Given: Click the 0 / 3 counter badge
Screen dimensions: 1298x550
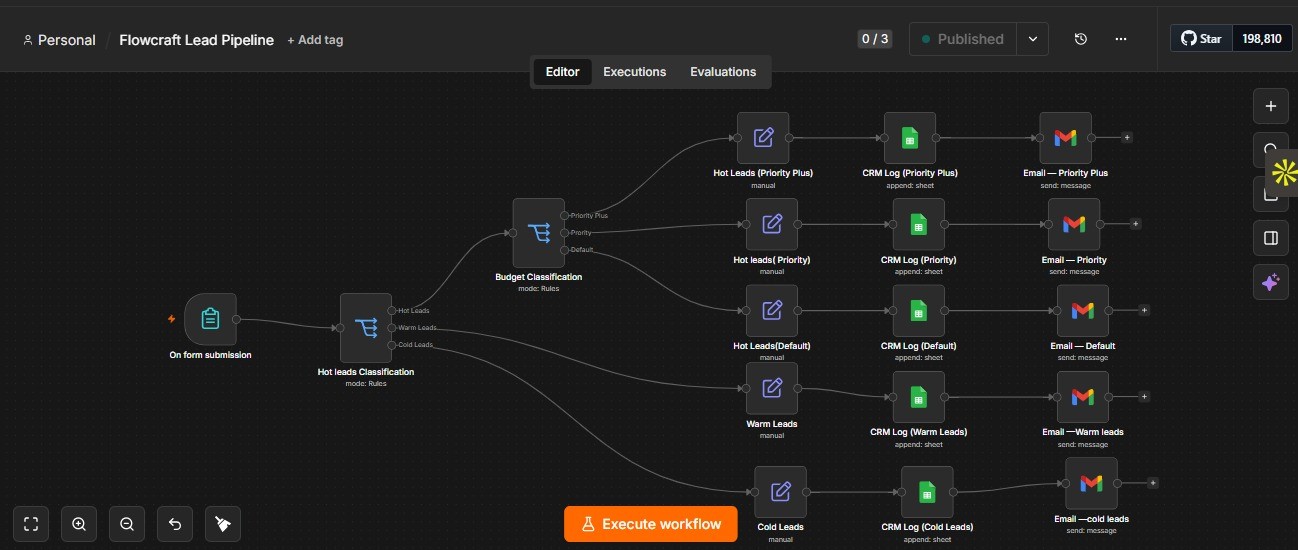Looking at the screenshot, I should [875, 39].
